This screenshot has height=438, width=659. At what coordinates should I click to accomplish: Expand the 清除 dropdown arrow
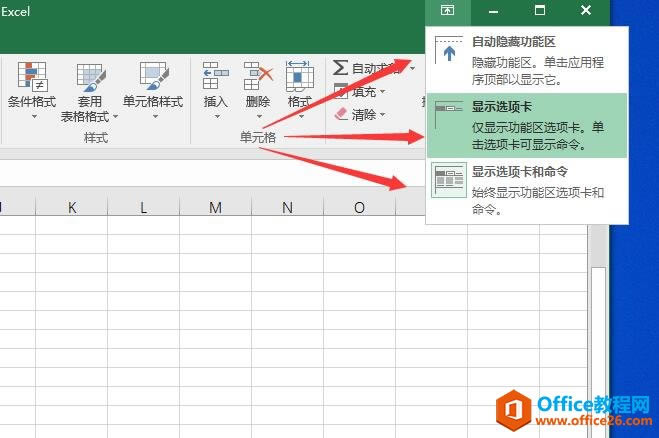pos(382,114)
